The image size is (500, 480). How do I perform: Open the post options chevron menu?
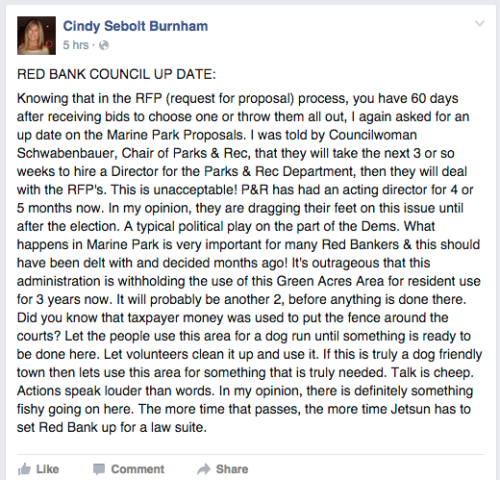480,23
